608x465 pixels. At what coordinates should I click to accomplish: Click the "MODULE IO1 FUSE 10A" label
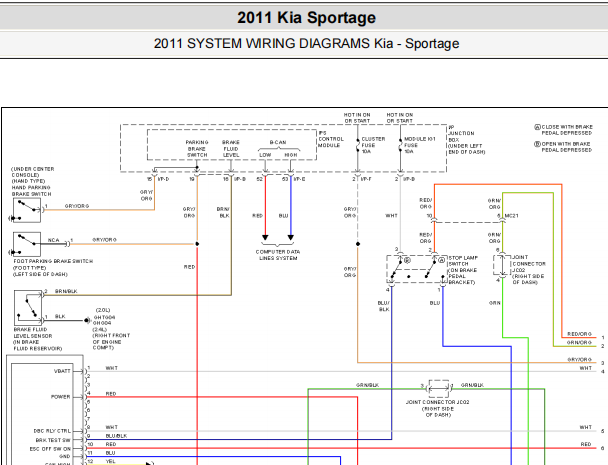coord(420,145)
